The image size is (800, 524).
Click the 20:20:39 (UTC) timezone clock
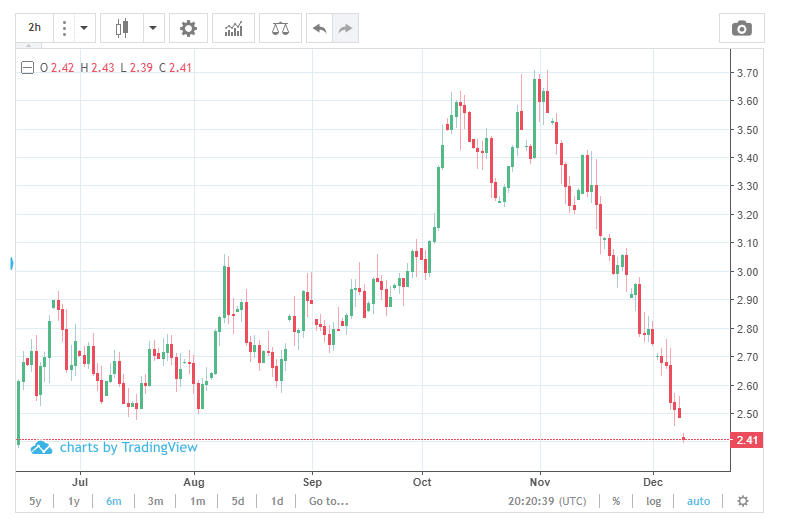point(547,501)
